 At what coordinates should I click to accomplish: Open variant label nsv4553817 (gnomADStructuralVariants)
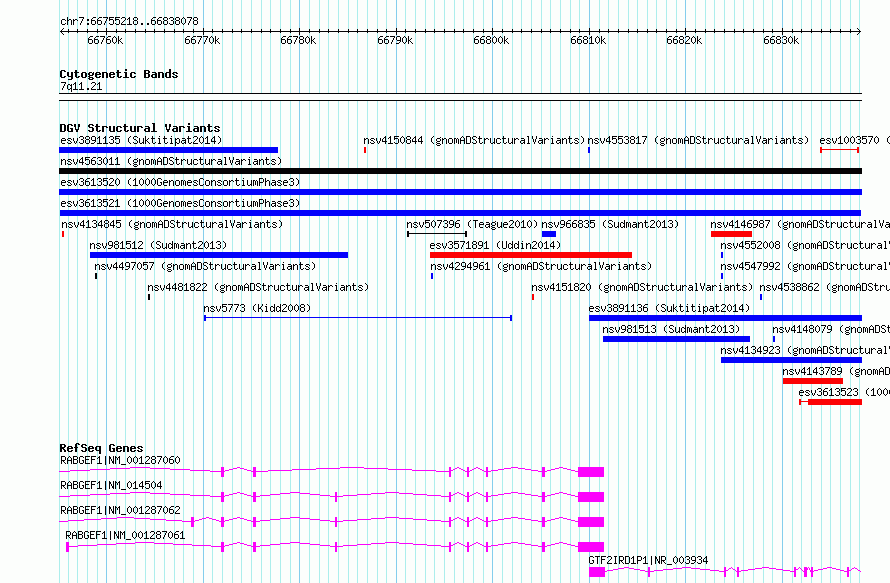click(x=698, y=140)
